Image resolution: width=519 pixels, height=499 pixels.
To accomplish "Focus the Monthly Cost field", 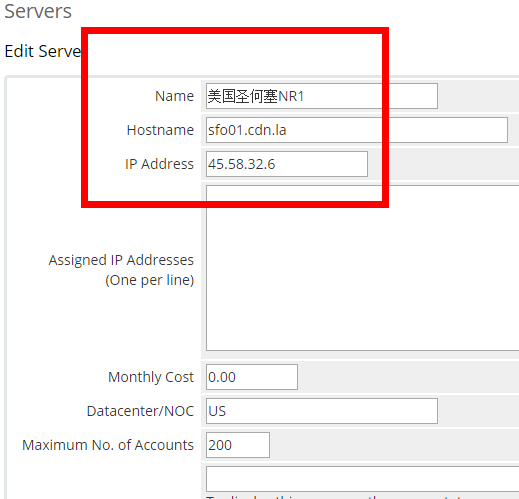I will (252, 377).
